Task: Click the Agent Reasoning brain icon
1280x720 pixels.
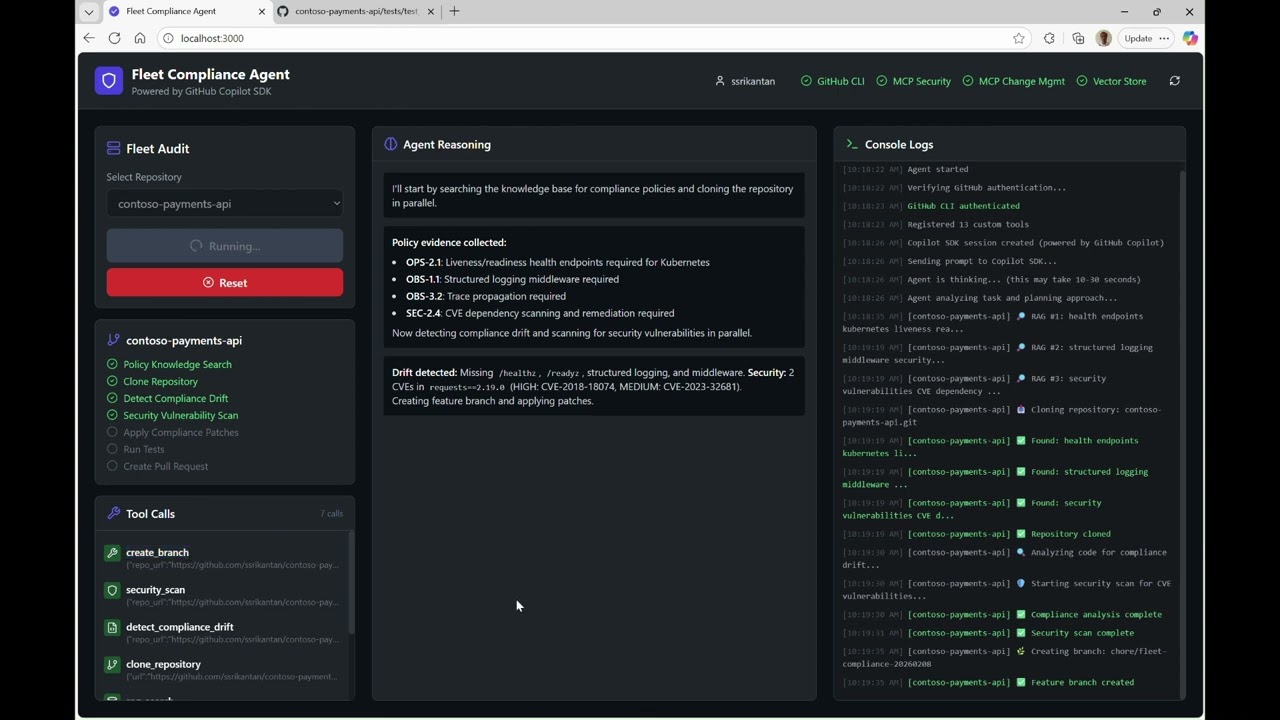Action: pos(391,144)
